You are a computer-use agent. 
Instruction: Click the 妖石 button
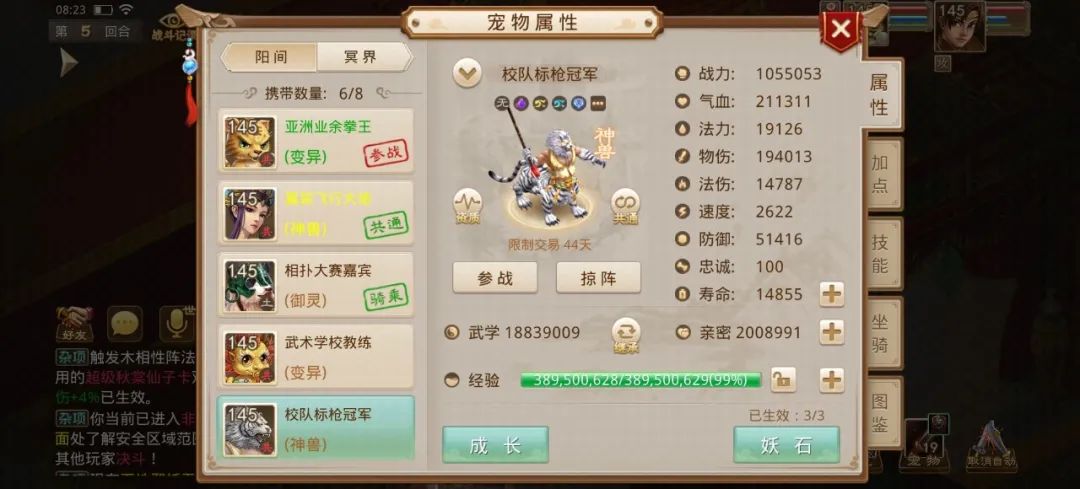coord(786,445)
